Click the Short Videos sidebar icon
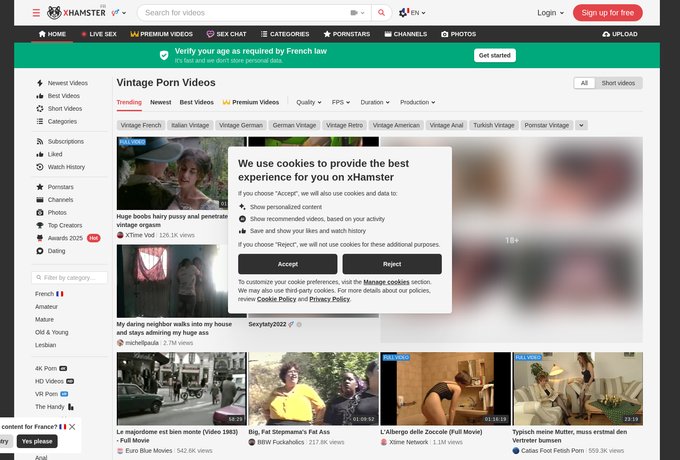Viewport: 680px width, 460px height. click(40, 108)
